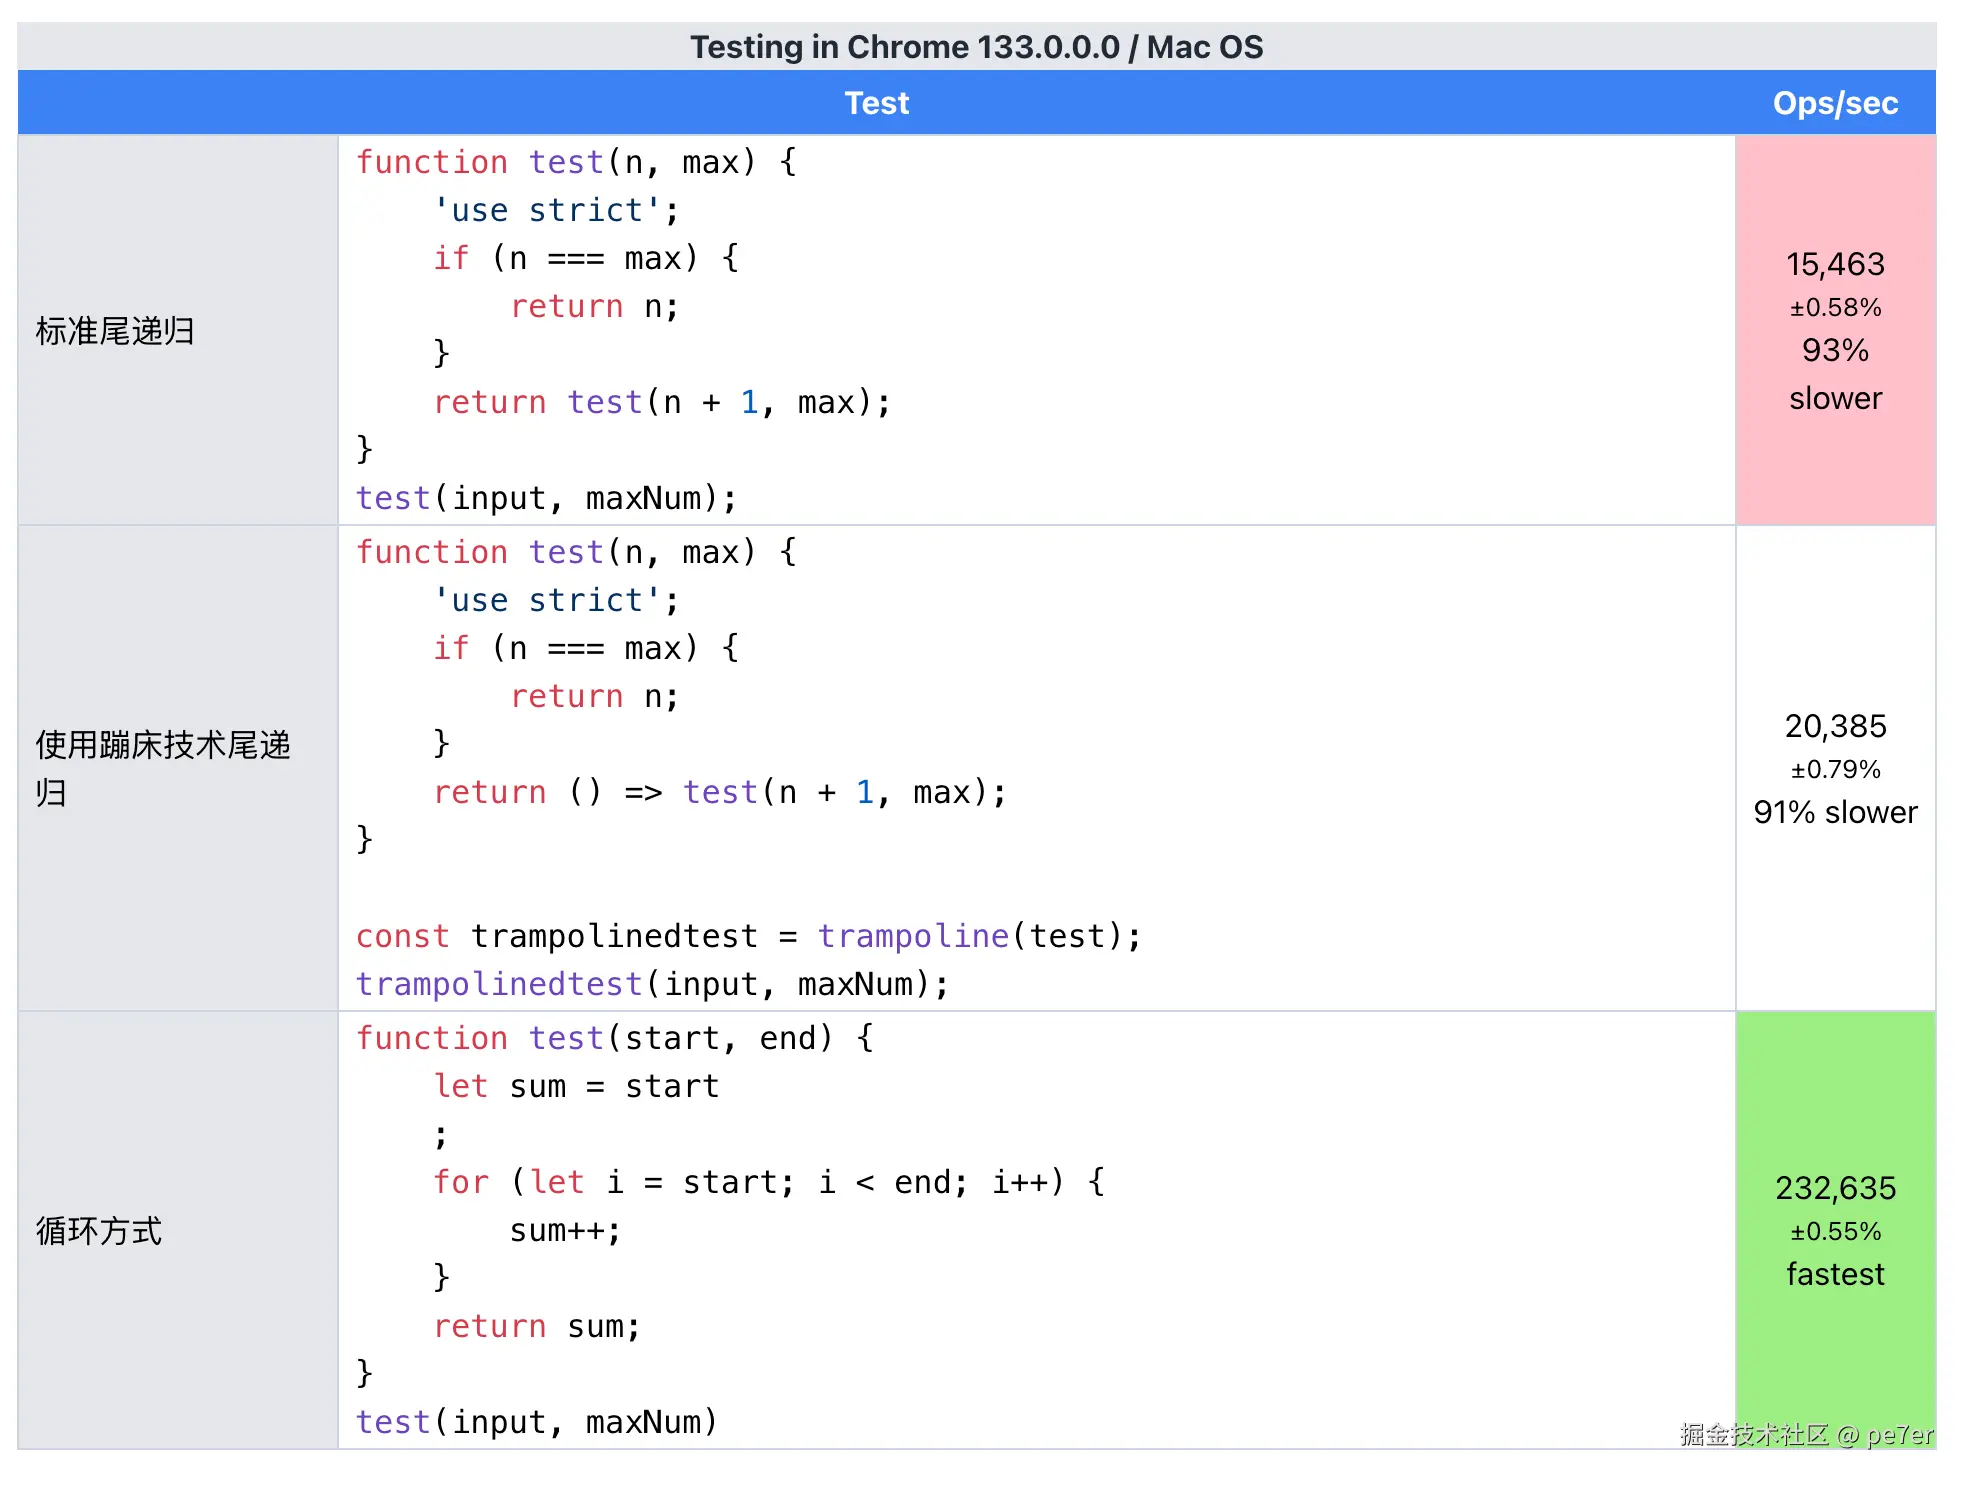Click the 'for (let i = start...' loop line
The image size is (1970, 1486).
pos(768,1182)
